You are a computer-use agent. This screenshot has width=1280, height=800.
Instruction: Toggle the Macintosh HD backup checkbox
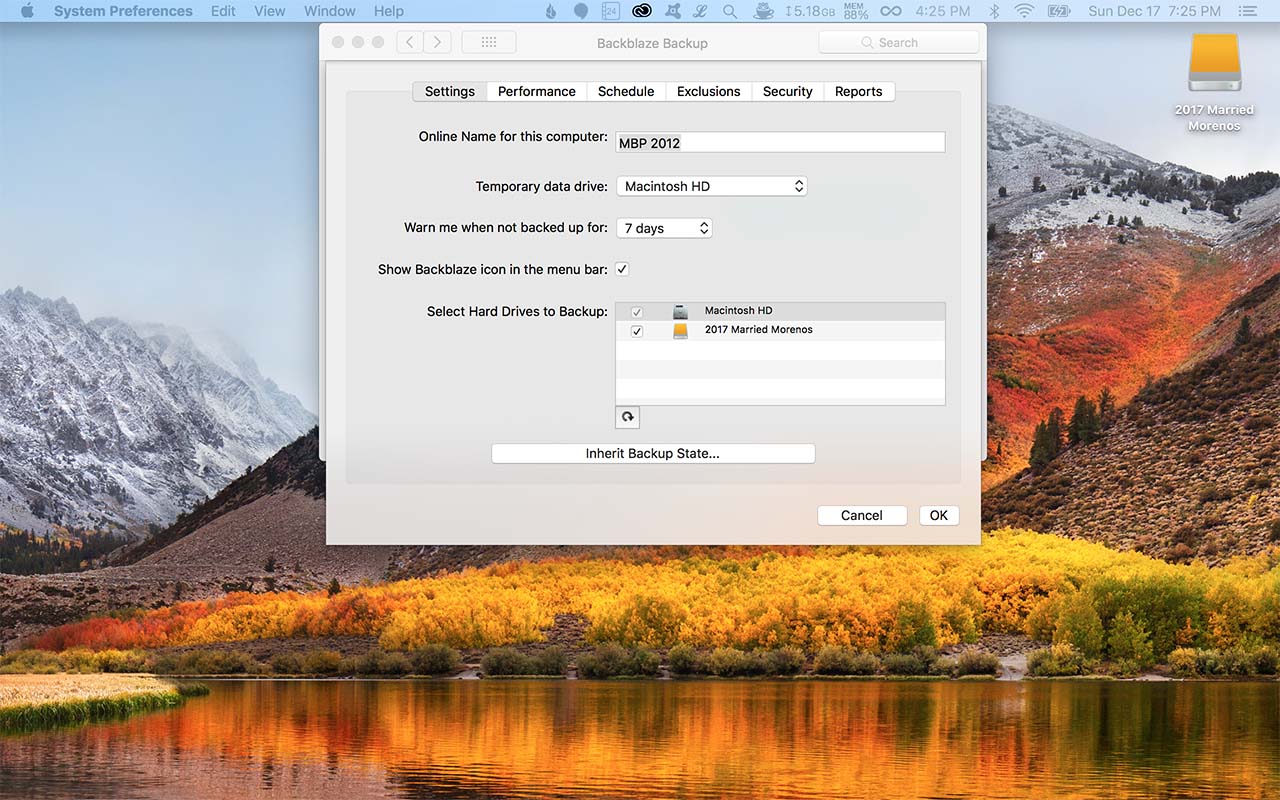point(637,312)
